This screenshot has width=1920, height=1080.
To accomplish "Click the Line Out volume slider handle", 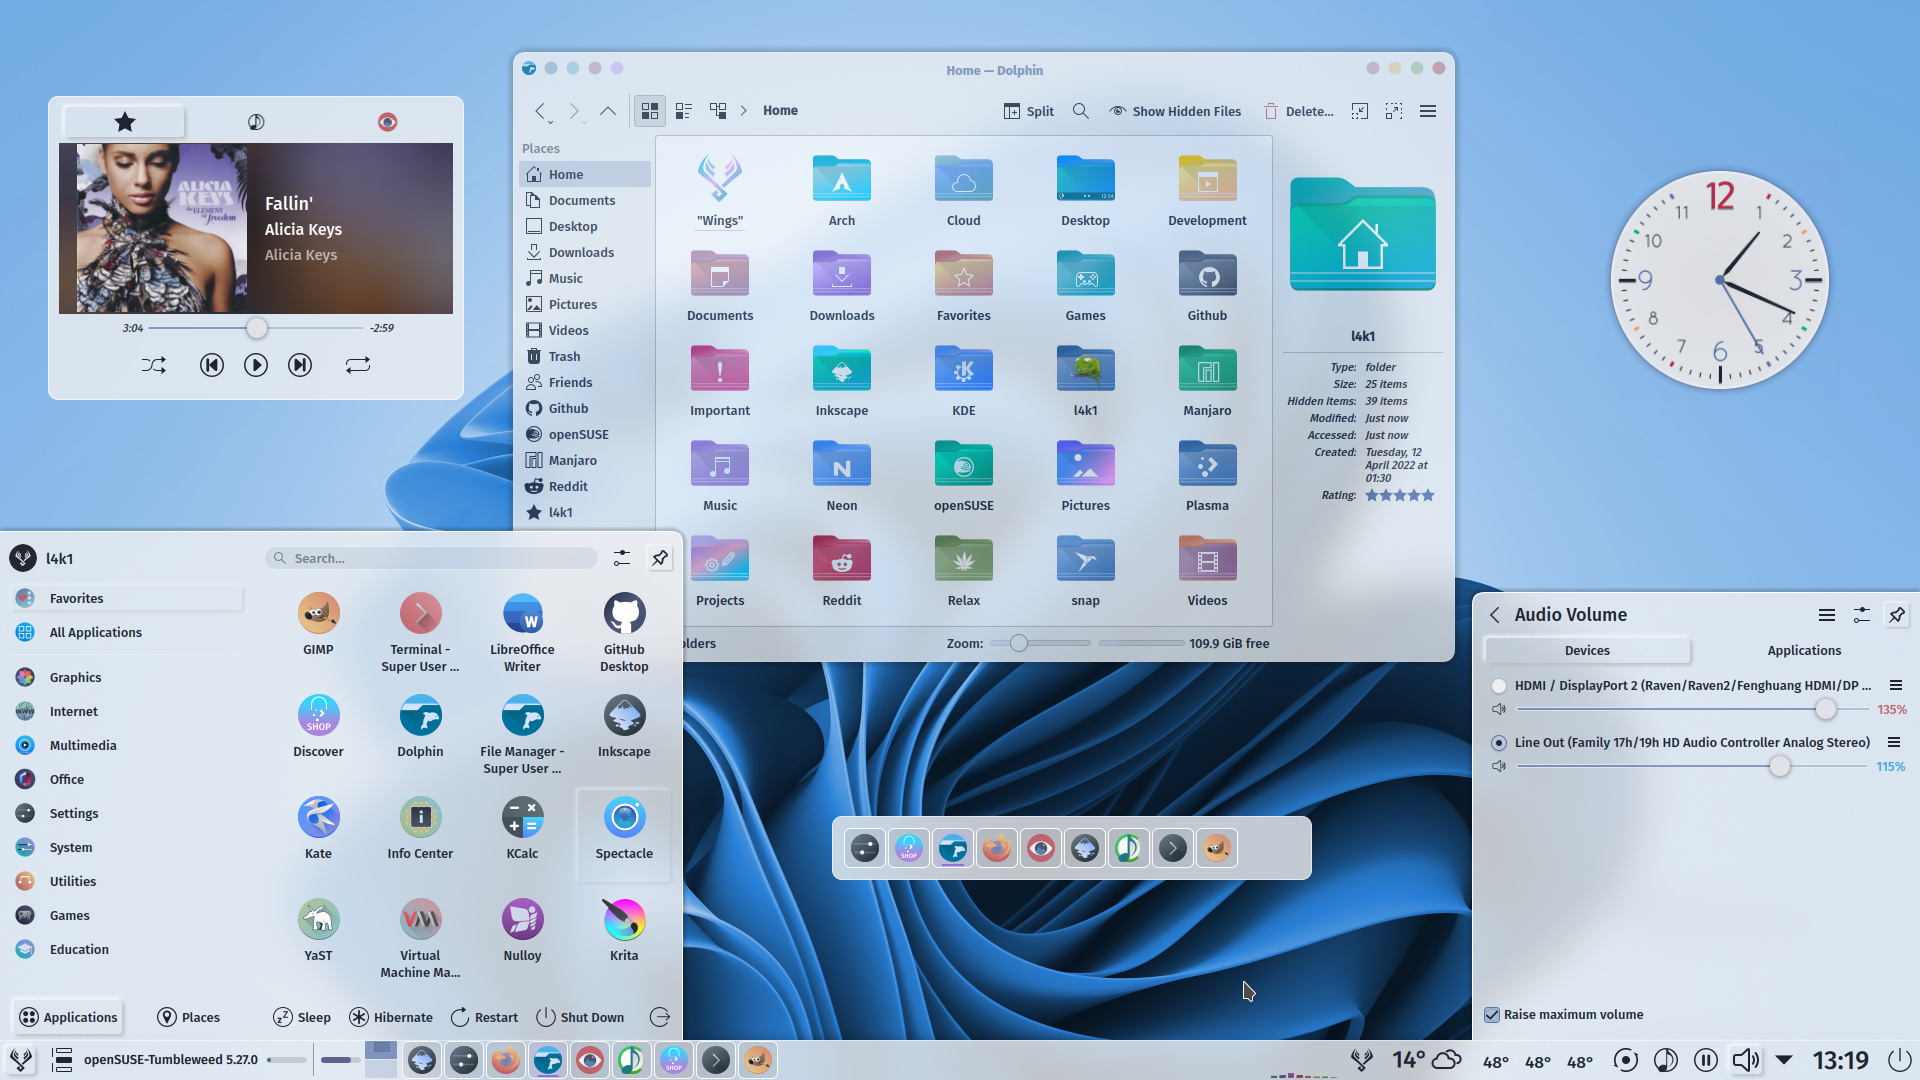I will click(1780, 766).
